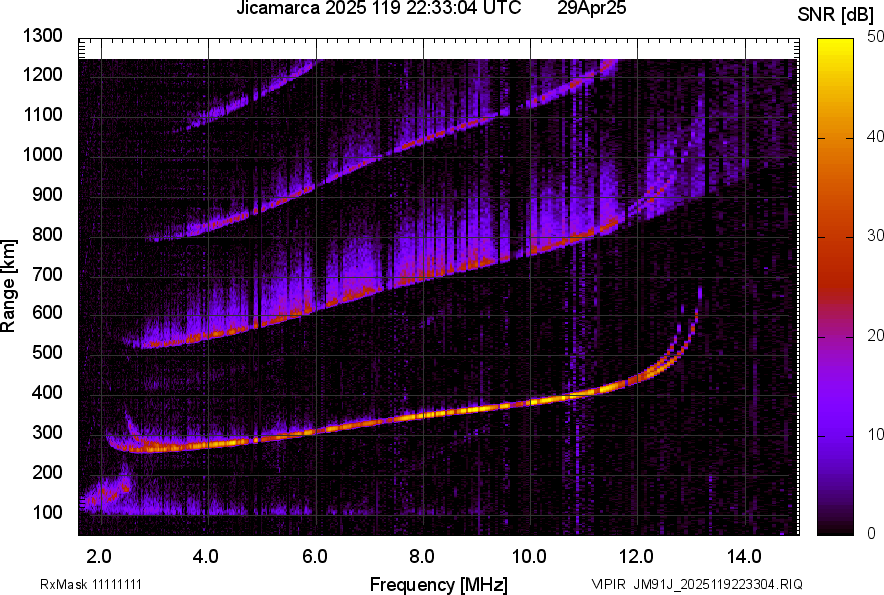Click the Range [km] axis label
This screenshot has width=884, height=595.
click(x=8, y=286)
